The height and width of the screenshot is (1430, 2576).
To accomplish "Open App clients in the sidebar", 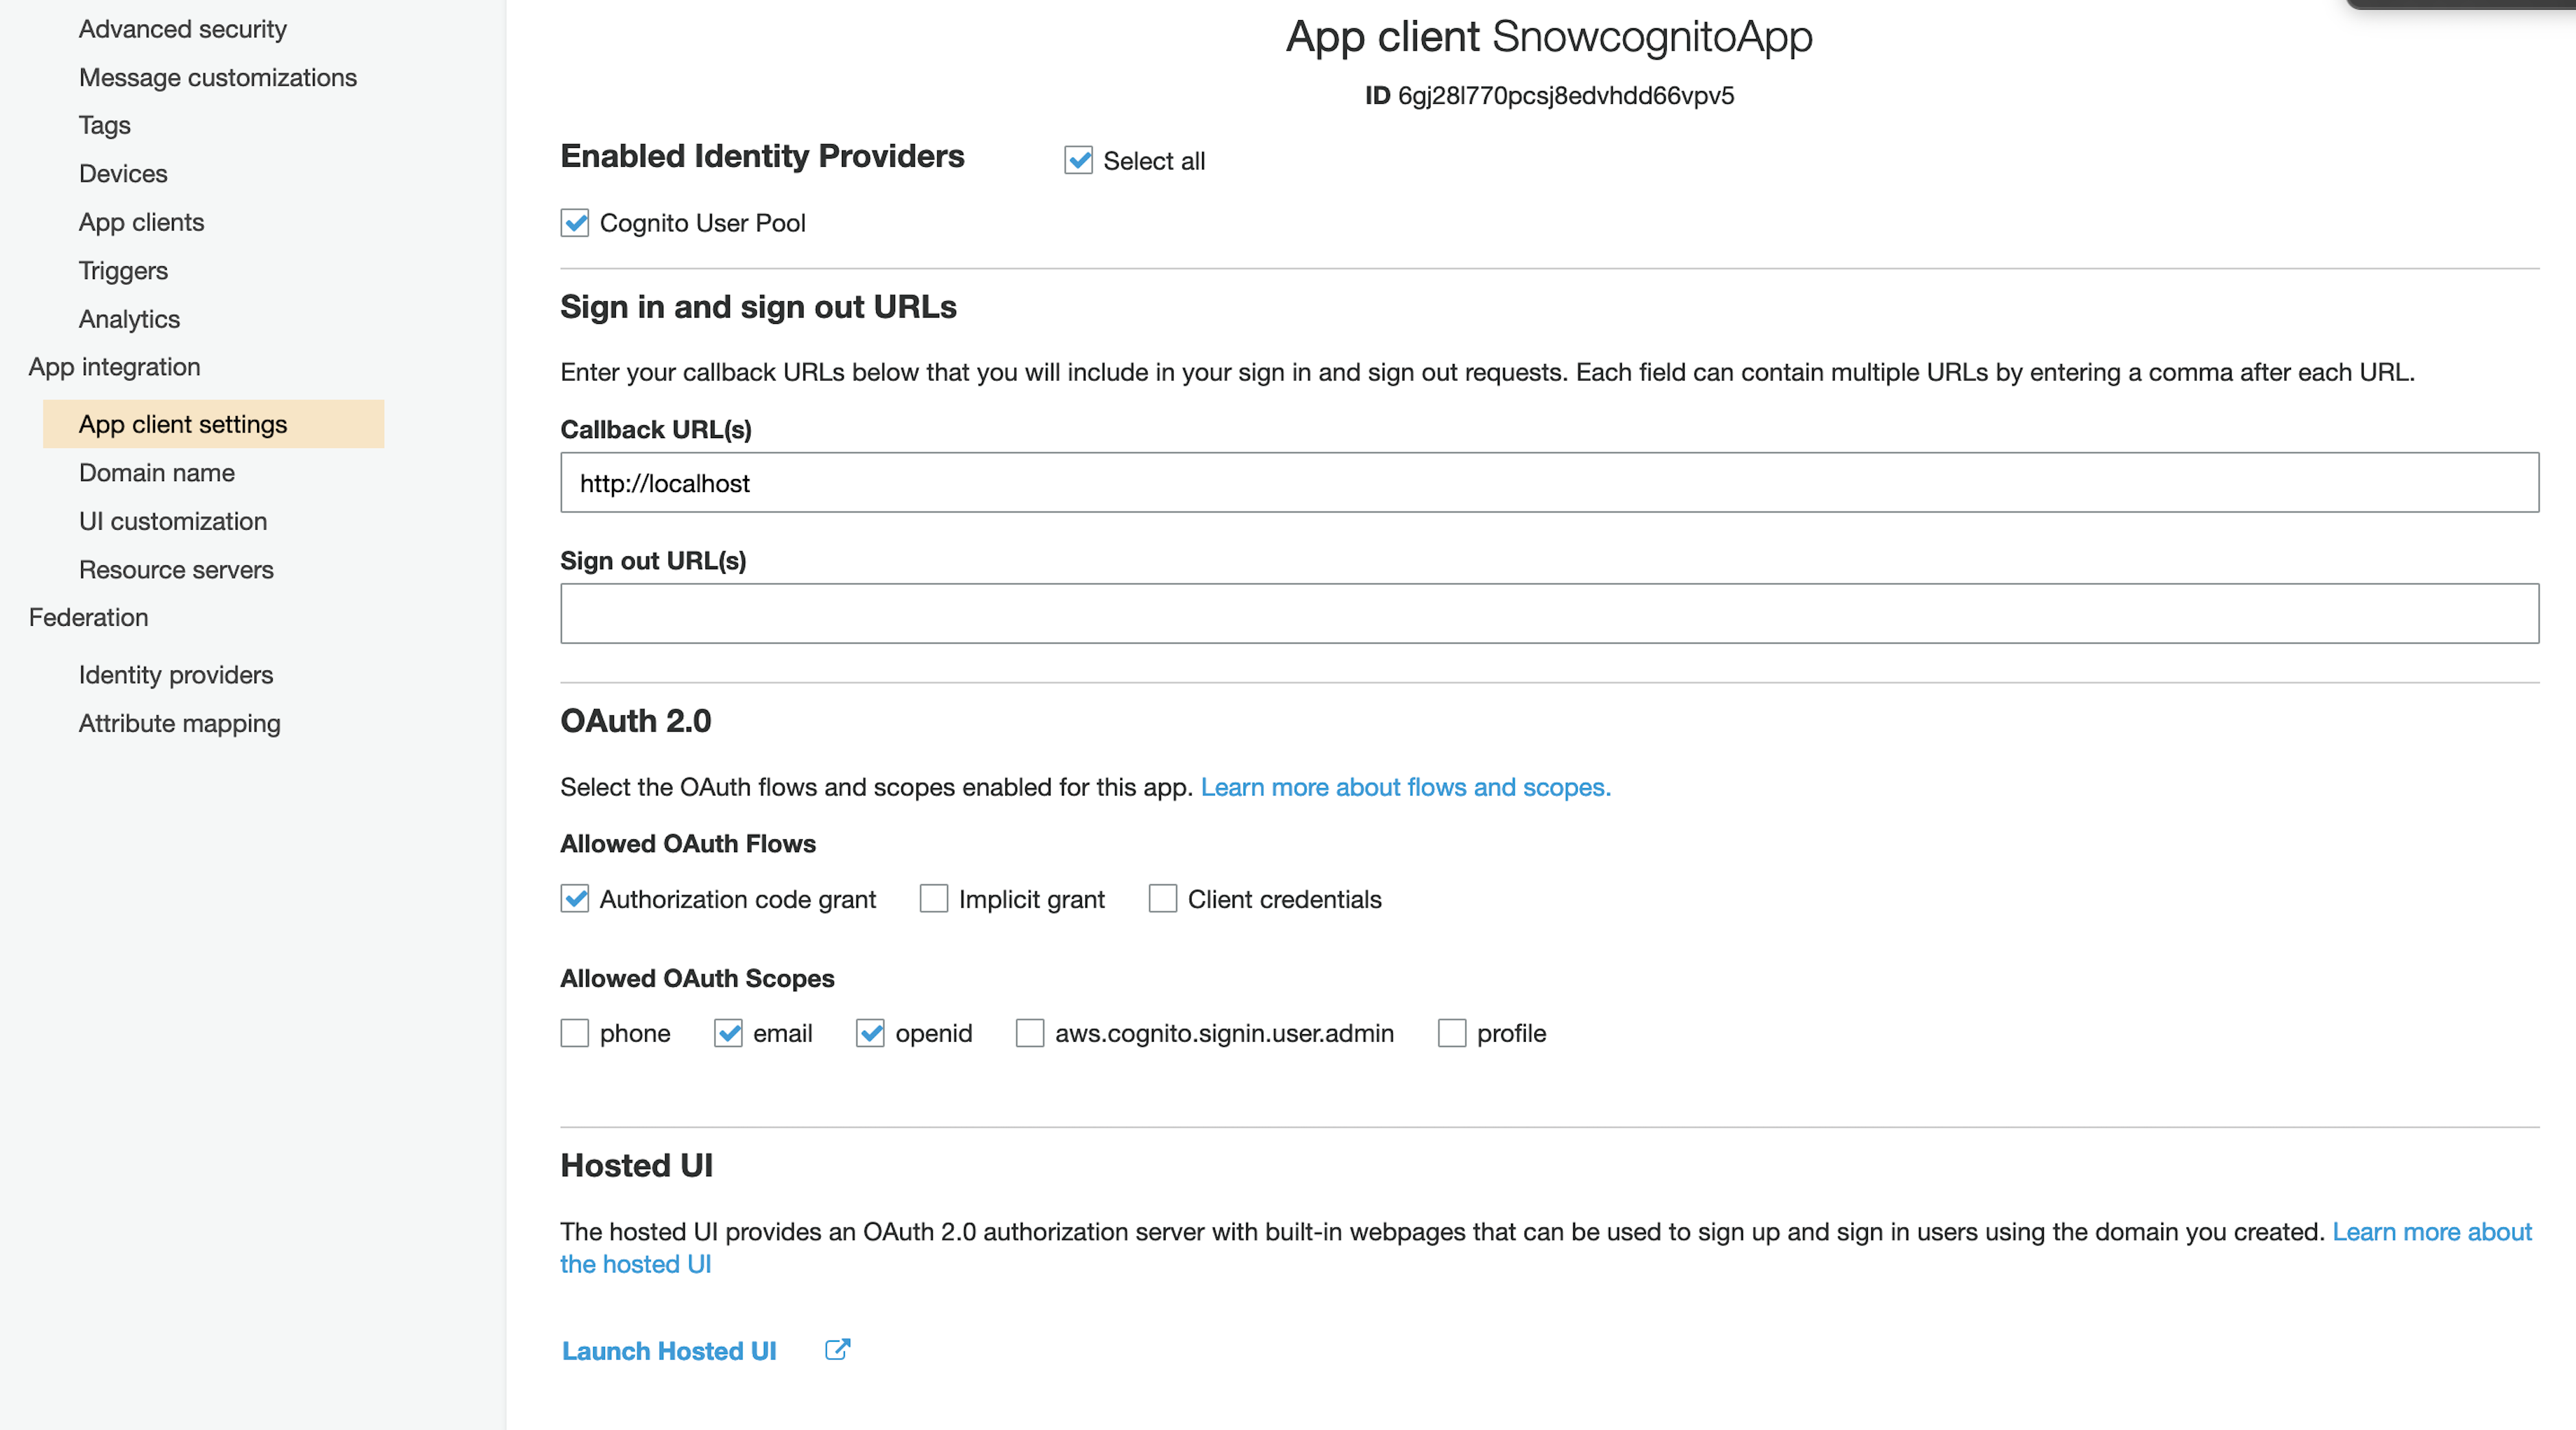I will [141, 222].
